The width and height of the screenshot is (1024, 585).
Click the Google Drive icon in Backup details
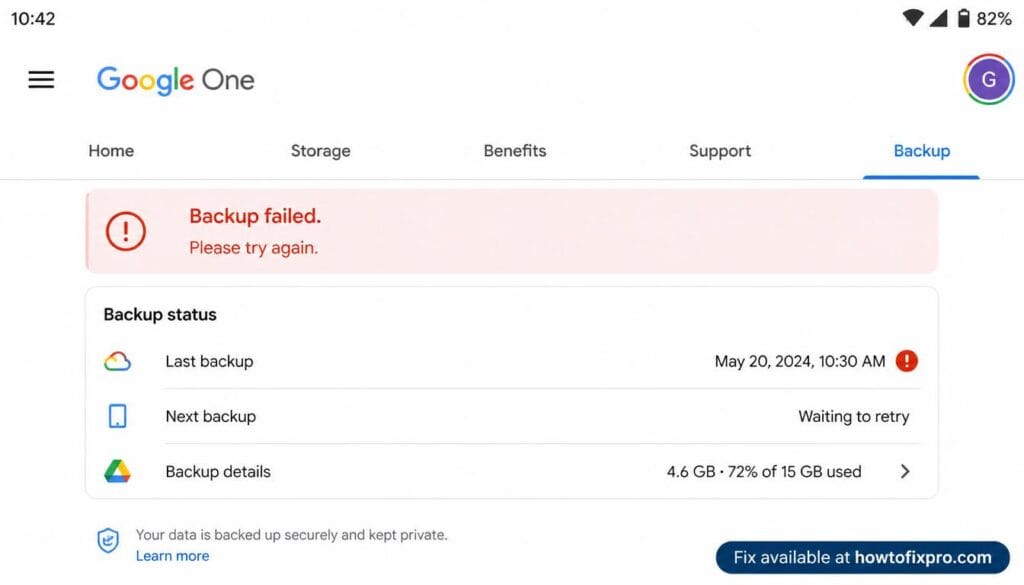(x=118, y=471)
